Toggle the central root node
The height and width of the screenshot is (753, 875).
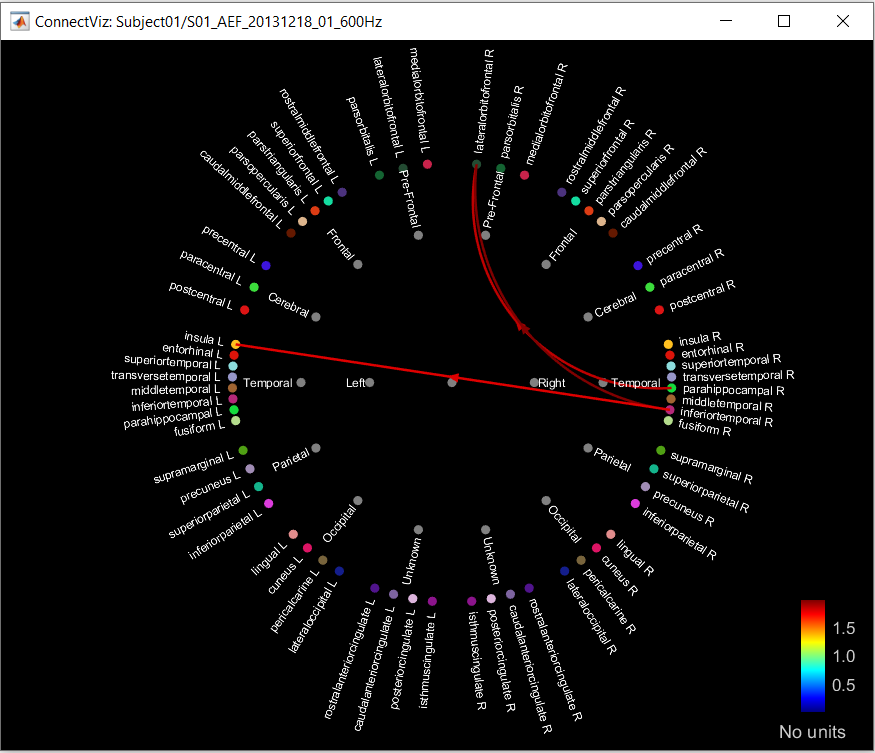[x=452, y=382]
